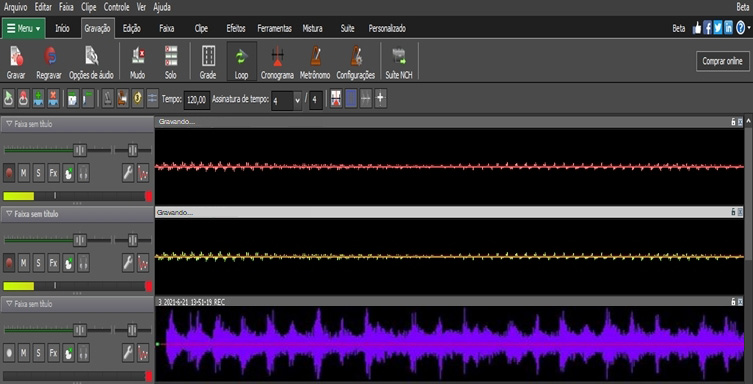Click the blue square icon after time signature
753x384 pixels.
coord(351,99)
